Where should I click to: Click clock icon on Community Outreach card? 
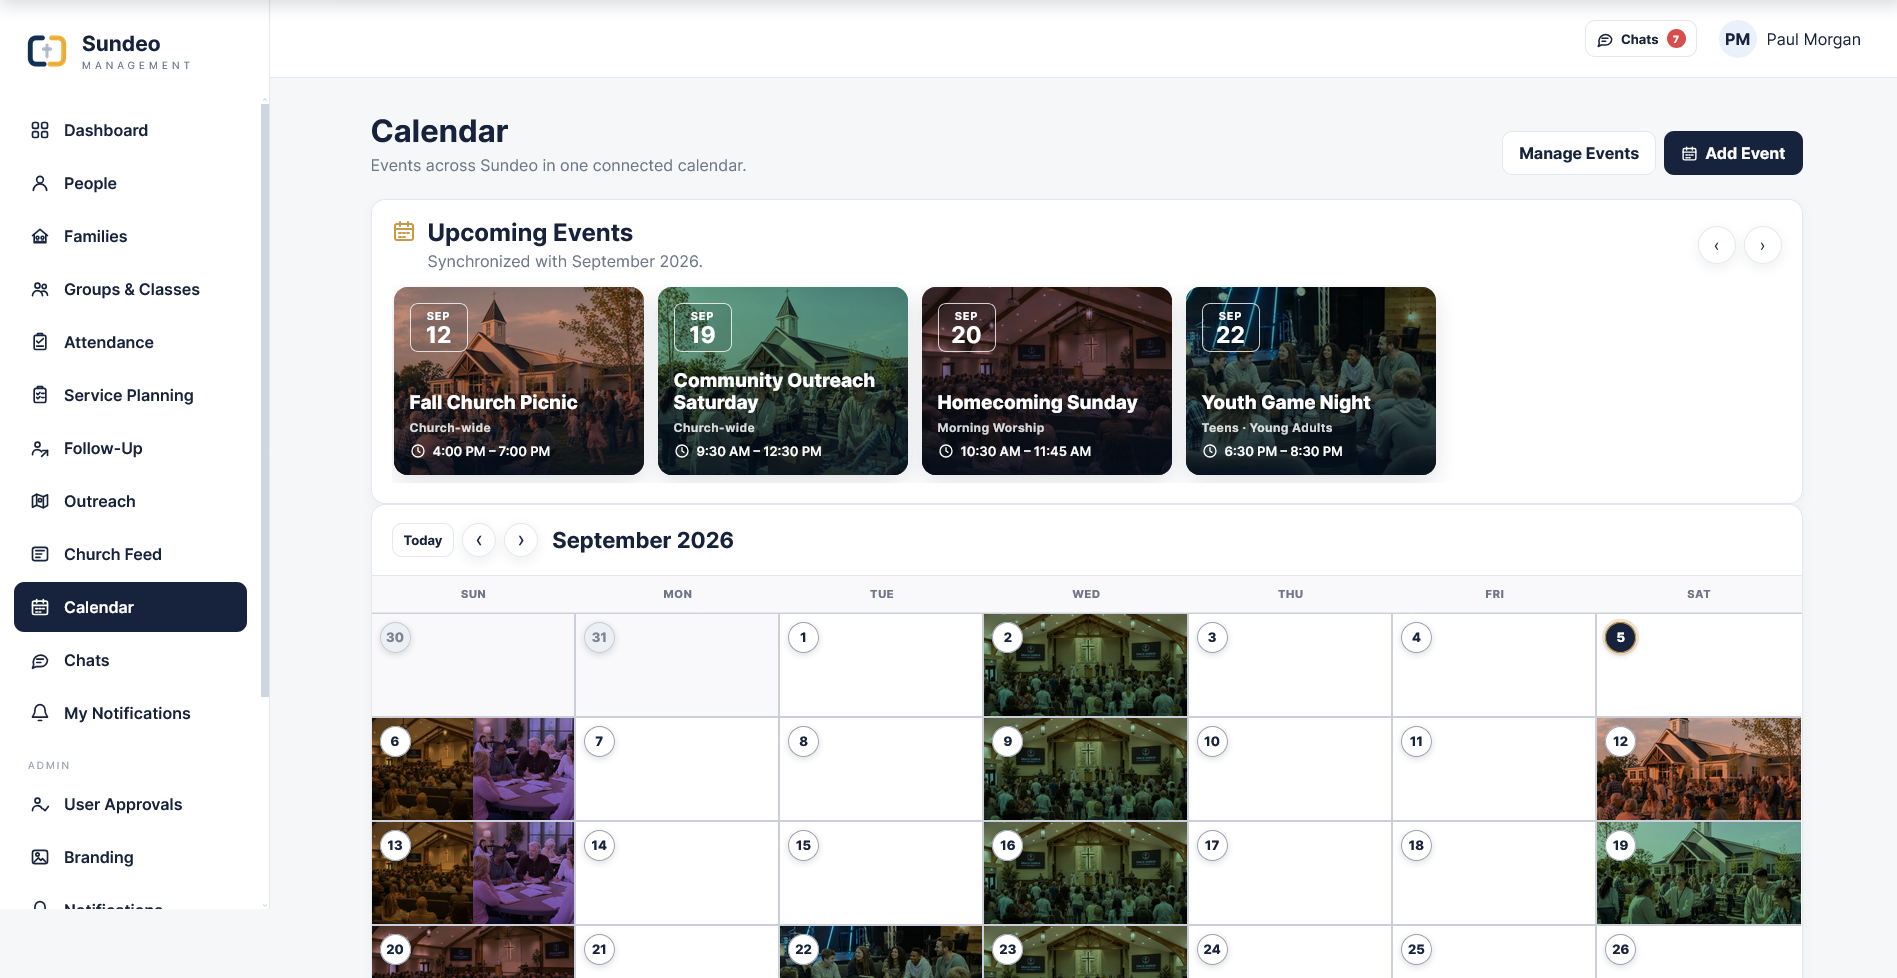(x=682, y=451)
